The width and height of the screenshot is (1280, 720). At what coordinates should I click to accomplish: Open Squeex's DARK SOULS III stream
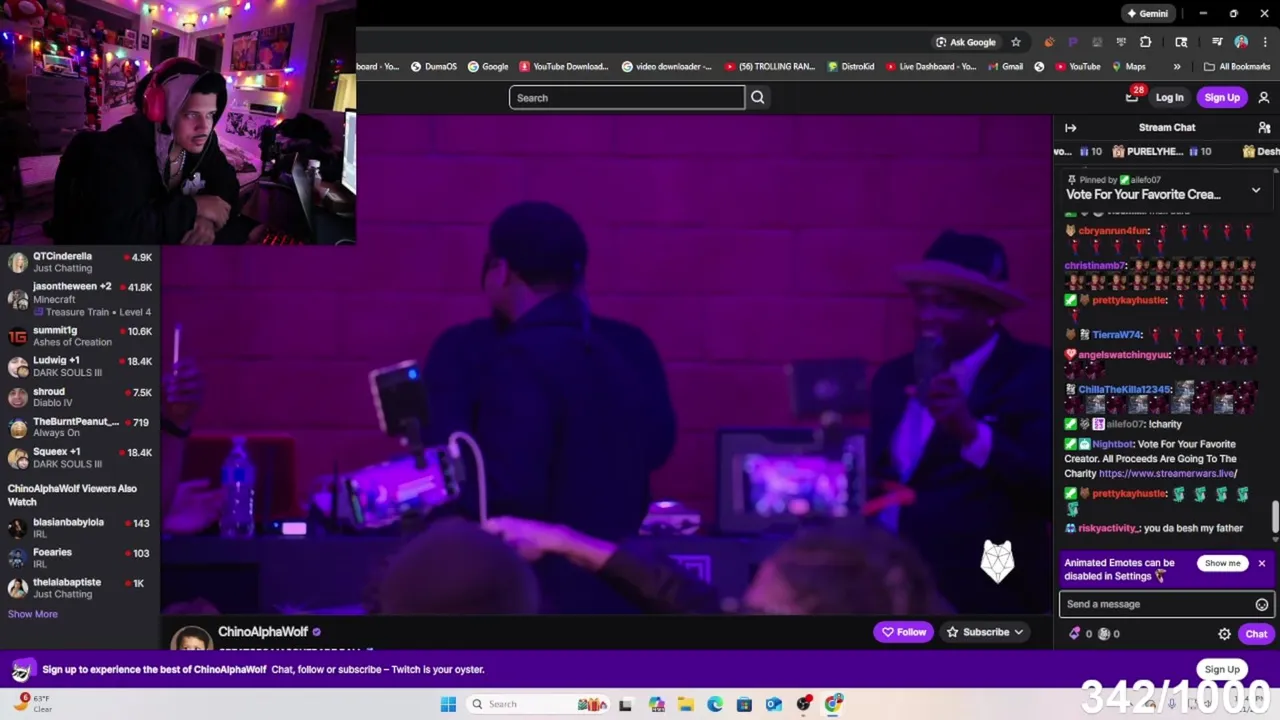pyautogui.click(x=80, y=457)
